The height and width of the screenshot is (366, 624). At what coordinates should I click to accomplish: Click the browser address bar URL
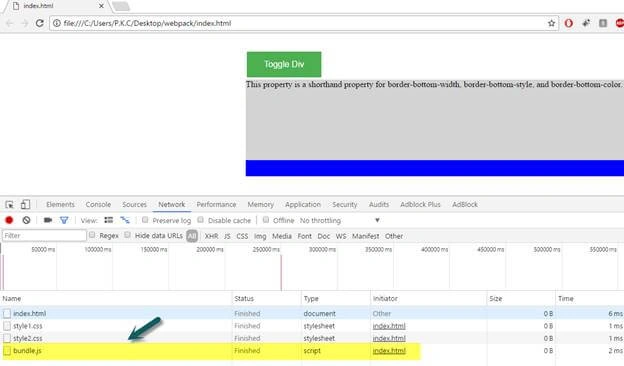147,23
